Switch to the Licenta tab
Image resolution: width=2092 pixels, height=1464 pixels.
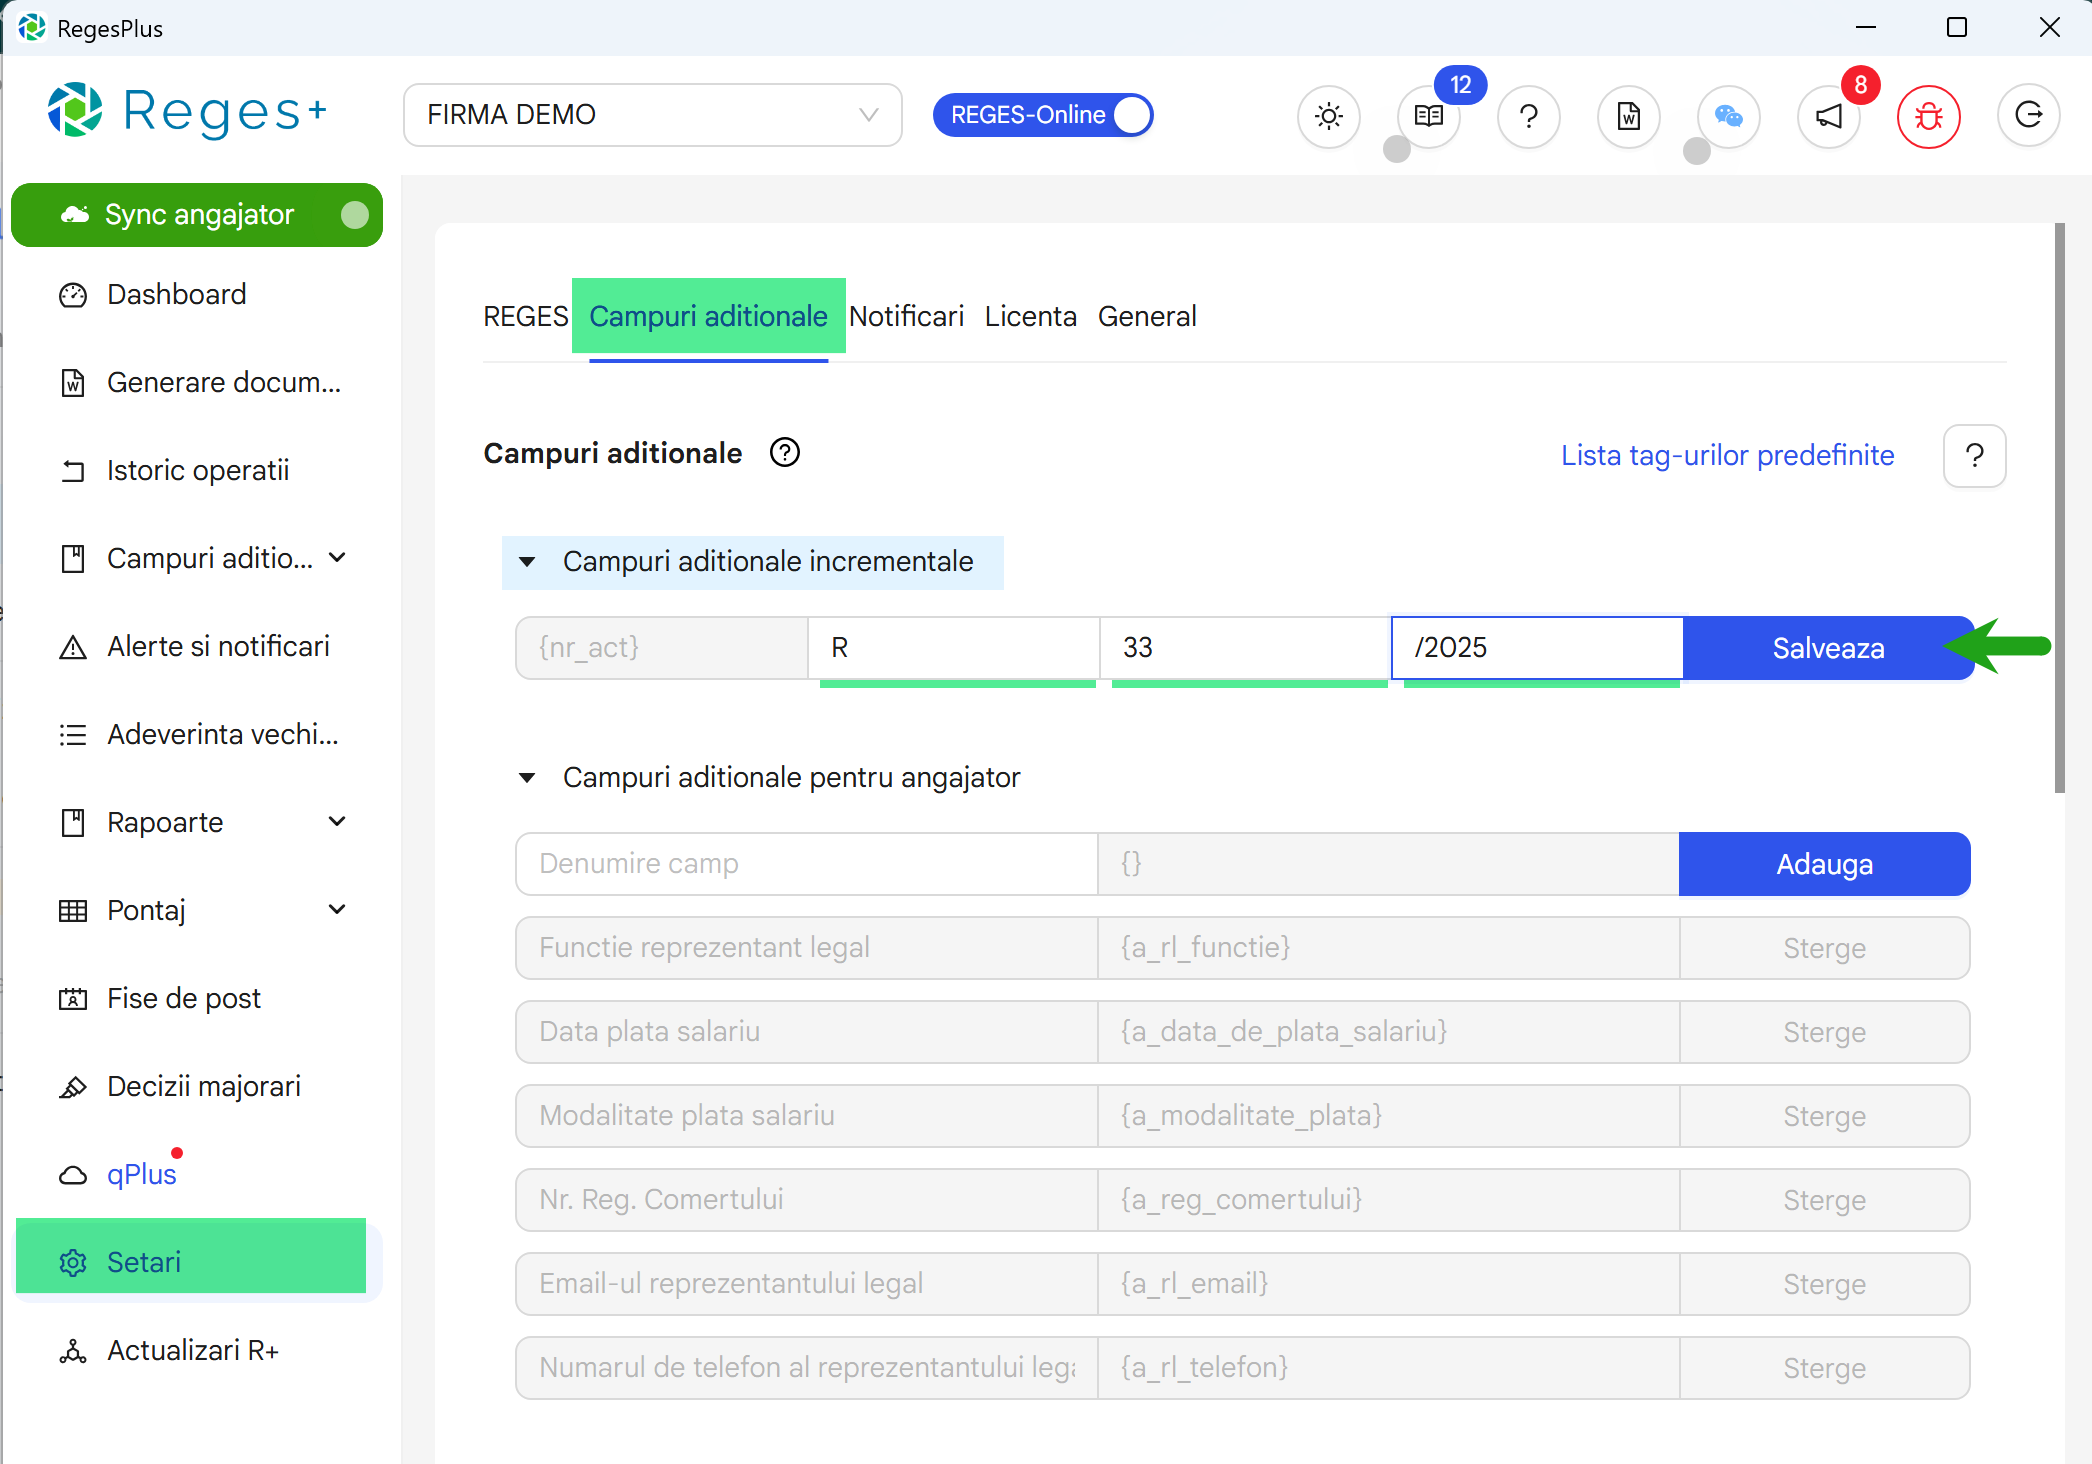pyautogui.click(x=1030, y=316)
